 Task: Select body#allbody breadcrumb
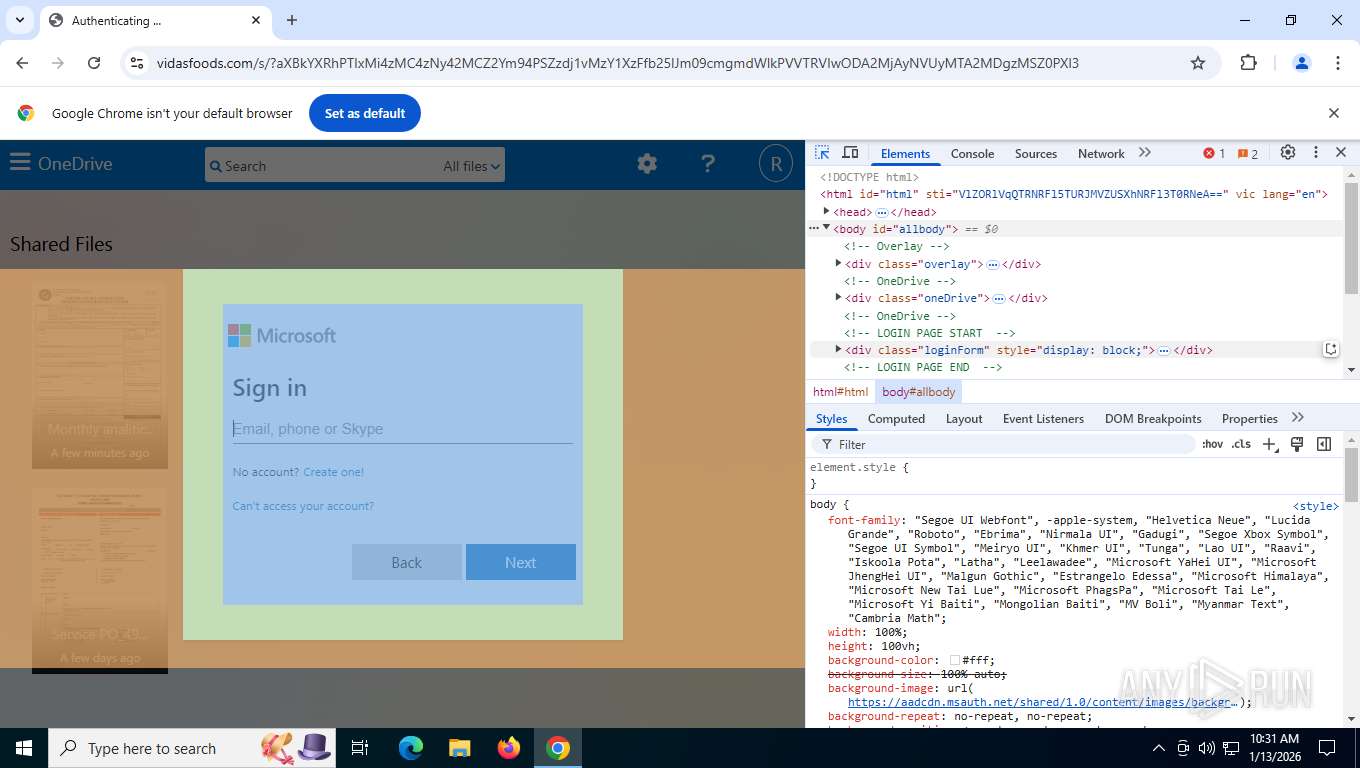(918, 392)
